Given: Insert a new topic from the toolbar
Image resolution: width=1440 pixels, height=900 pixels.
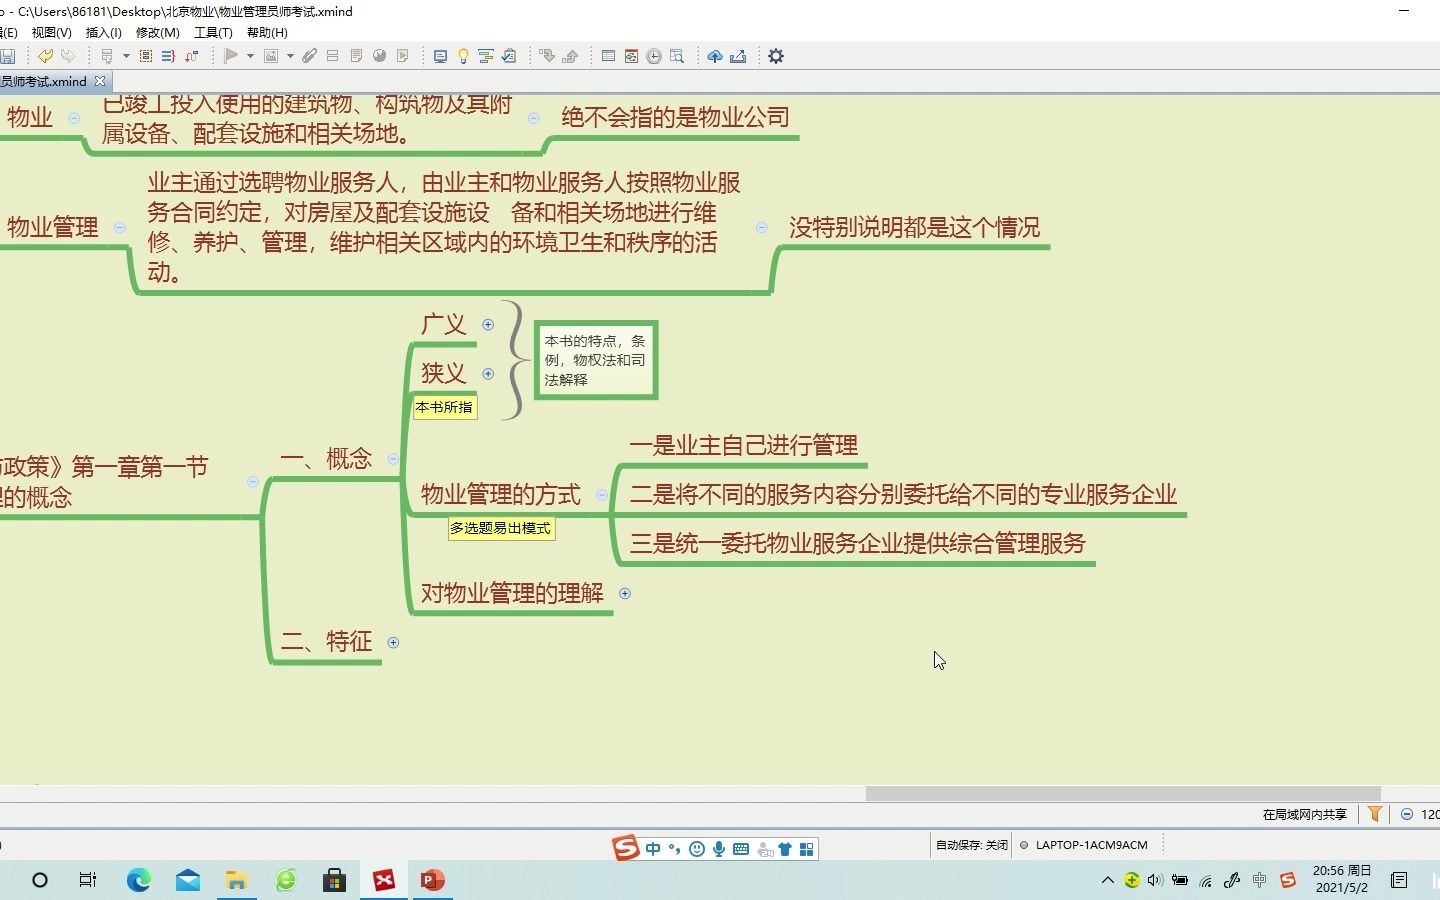Looking at the screenshot, I should [106, 56].
